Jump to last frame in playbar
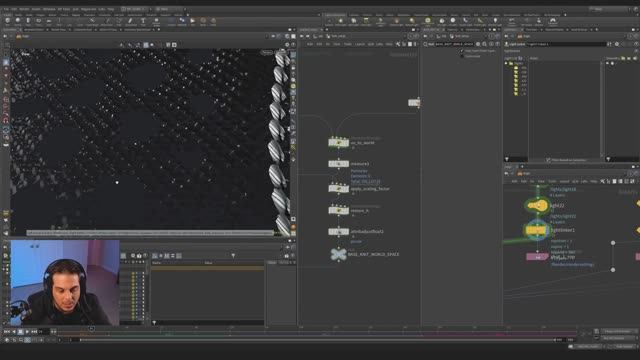This screenshot has height=360, width=640. point(34,332)
